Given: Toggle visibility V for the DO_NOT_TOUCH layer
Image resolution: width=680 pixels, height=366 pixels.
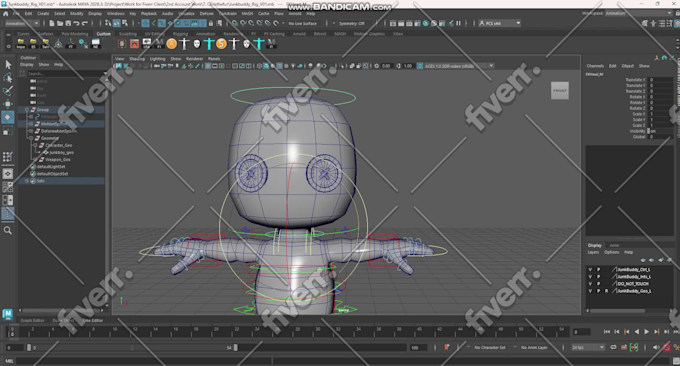Looking at the screenshot, I should [x=590, y=284].
